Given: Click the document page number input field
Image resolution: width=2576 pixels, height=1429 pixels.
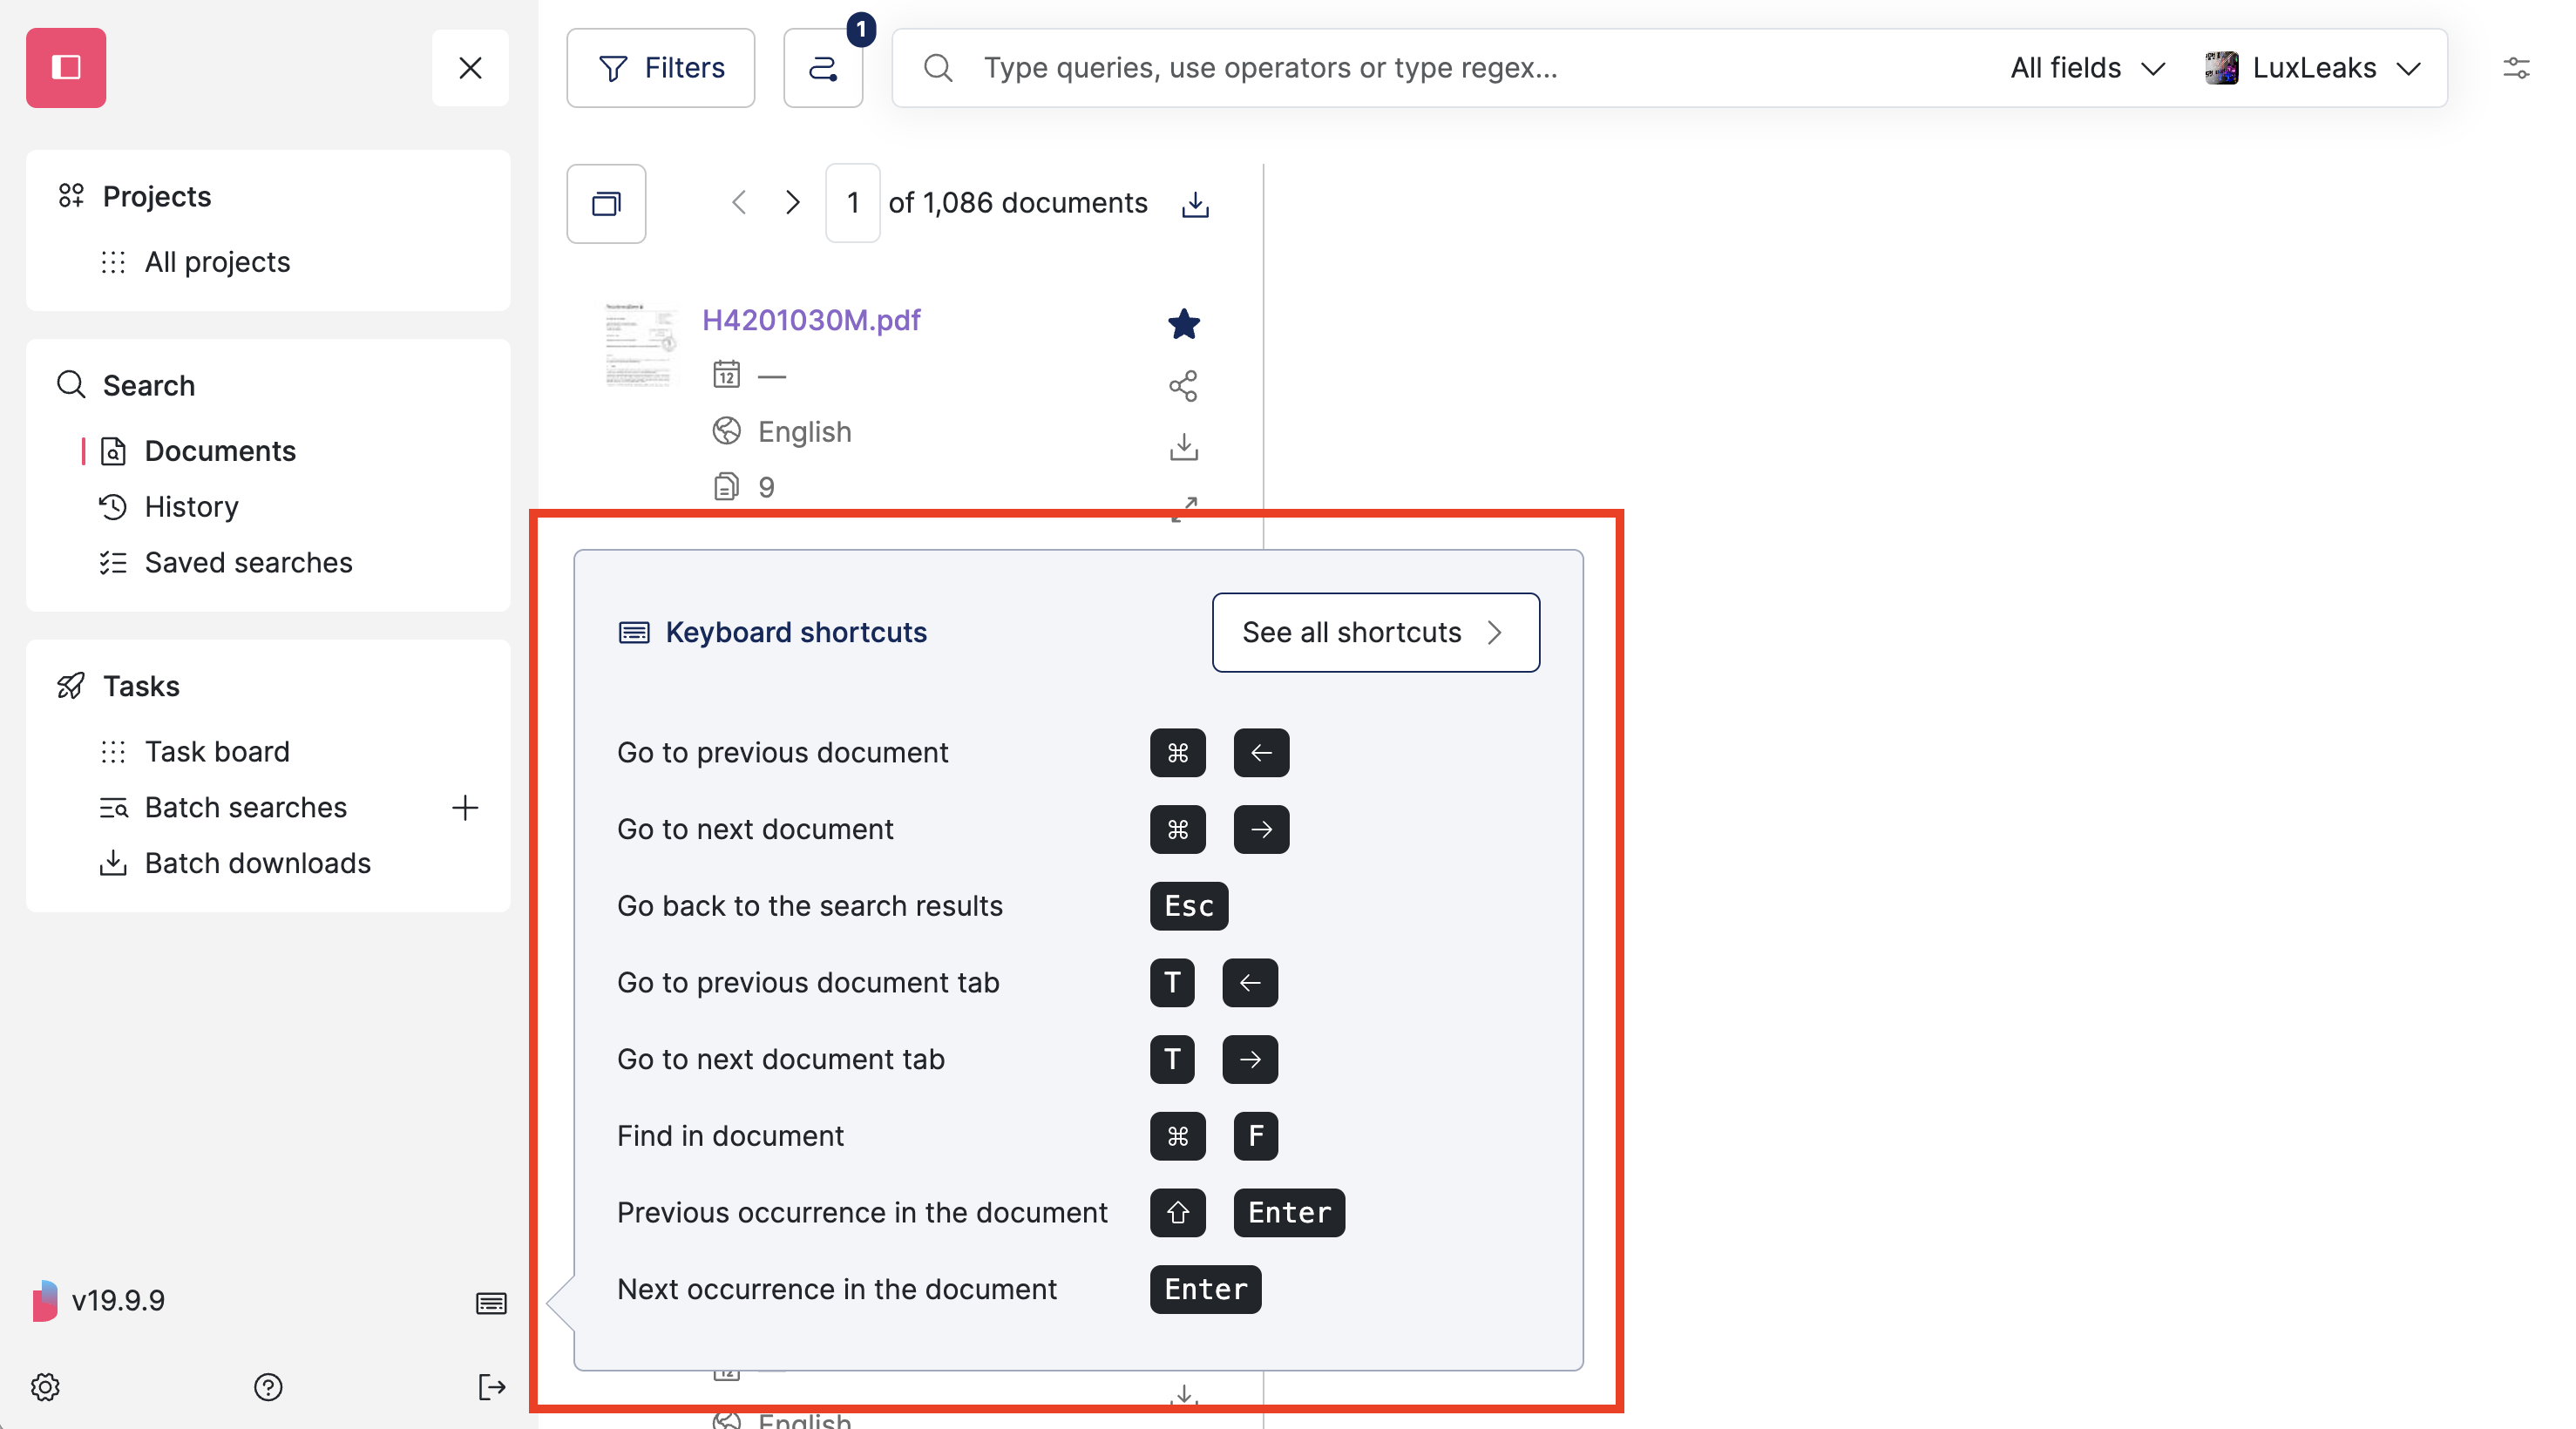Looking at the screenshot, I should point(852,202).
